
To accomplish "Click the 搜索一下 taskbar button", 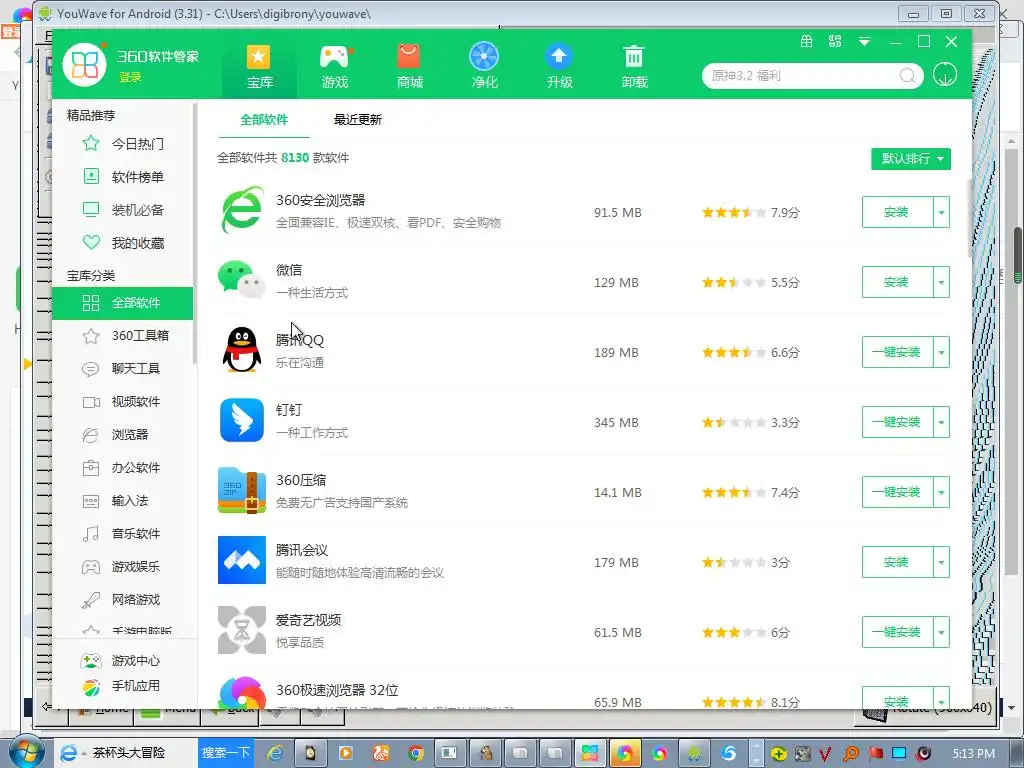I will click(x=225, y=752).
